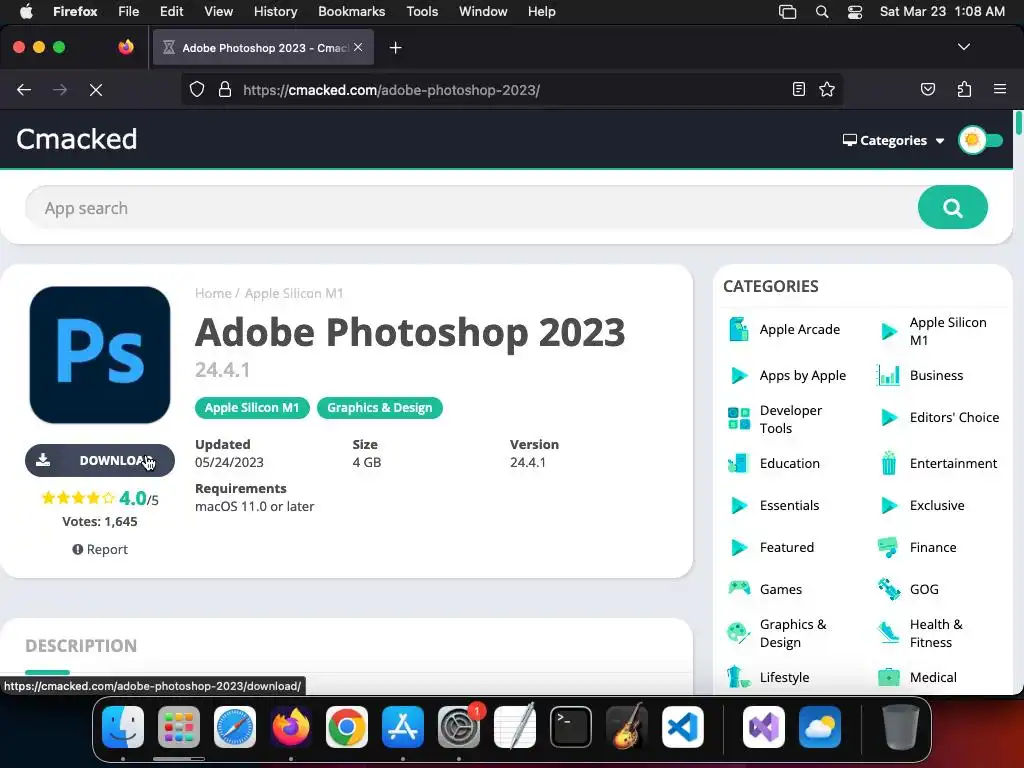The width and height of the screenshot is (1024, 768).
Task: Click the Entertainment popcorn icon
Action: coord(888,463)
